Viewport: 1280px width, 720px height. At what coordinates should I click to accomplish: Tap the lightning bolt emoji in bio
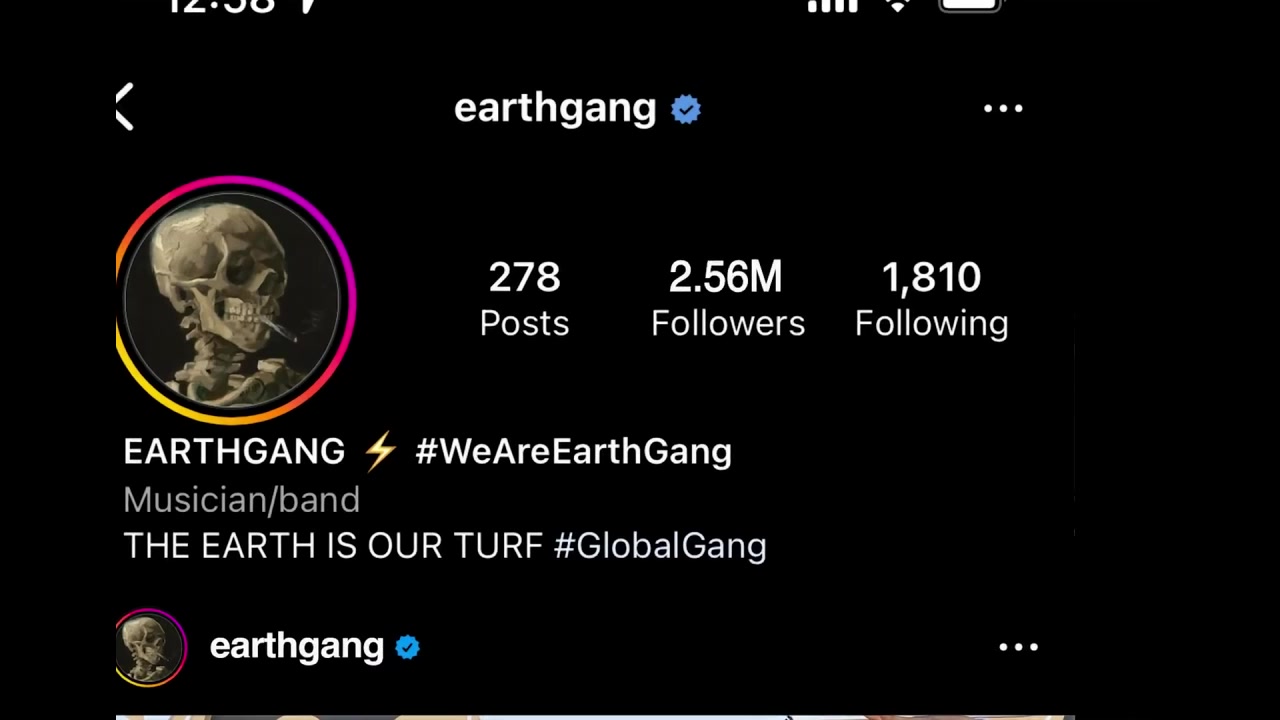point(380,452)
